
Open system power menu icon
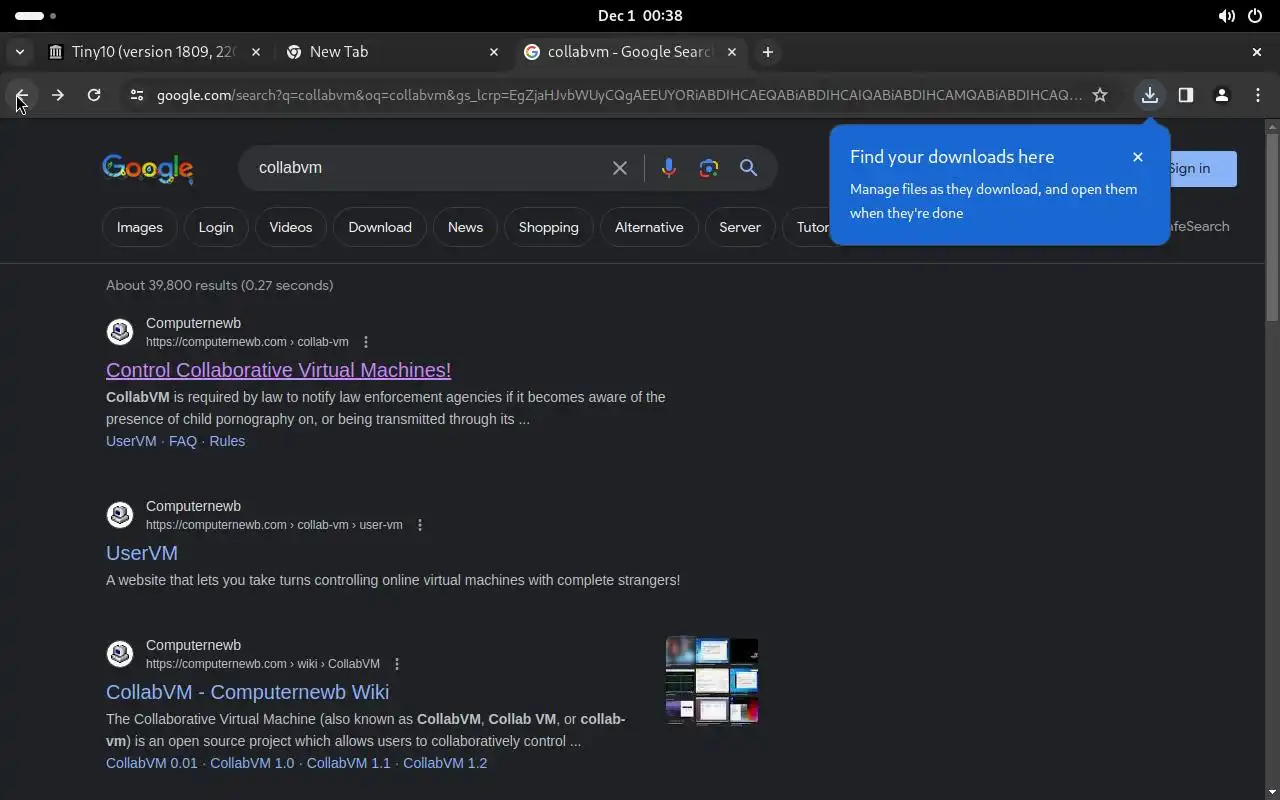point(1255,16)
